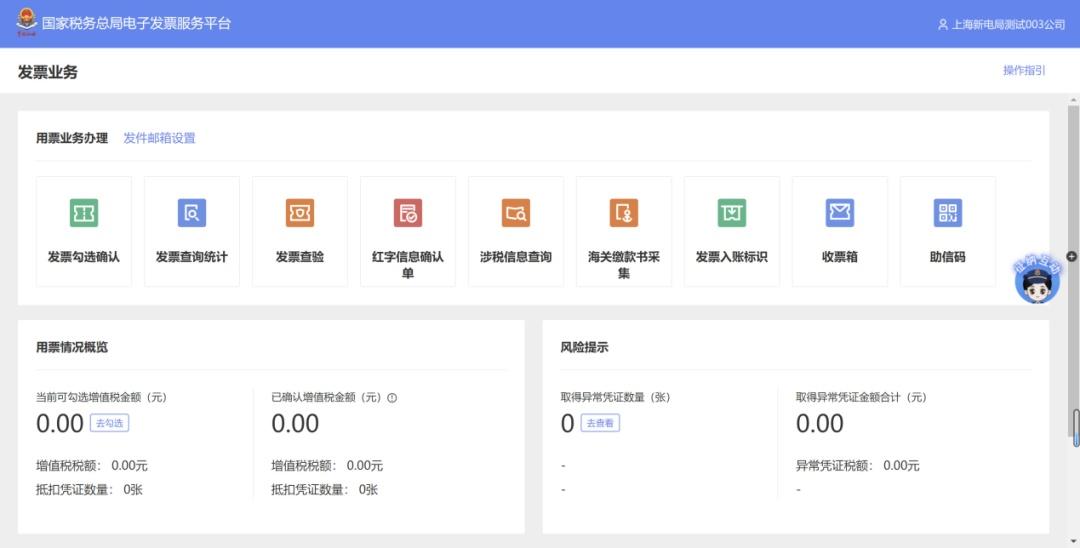Viewport: 1080px width, 548px height.
Task: Open the 征纳互动 police assistant avatar
Action: pos(1037,280)
